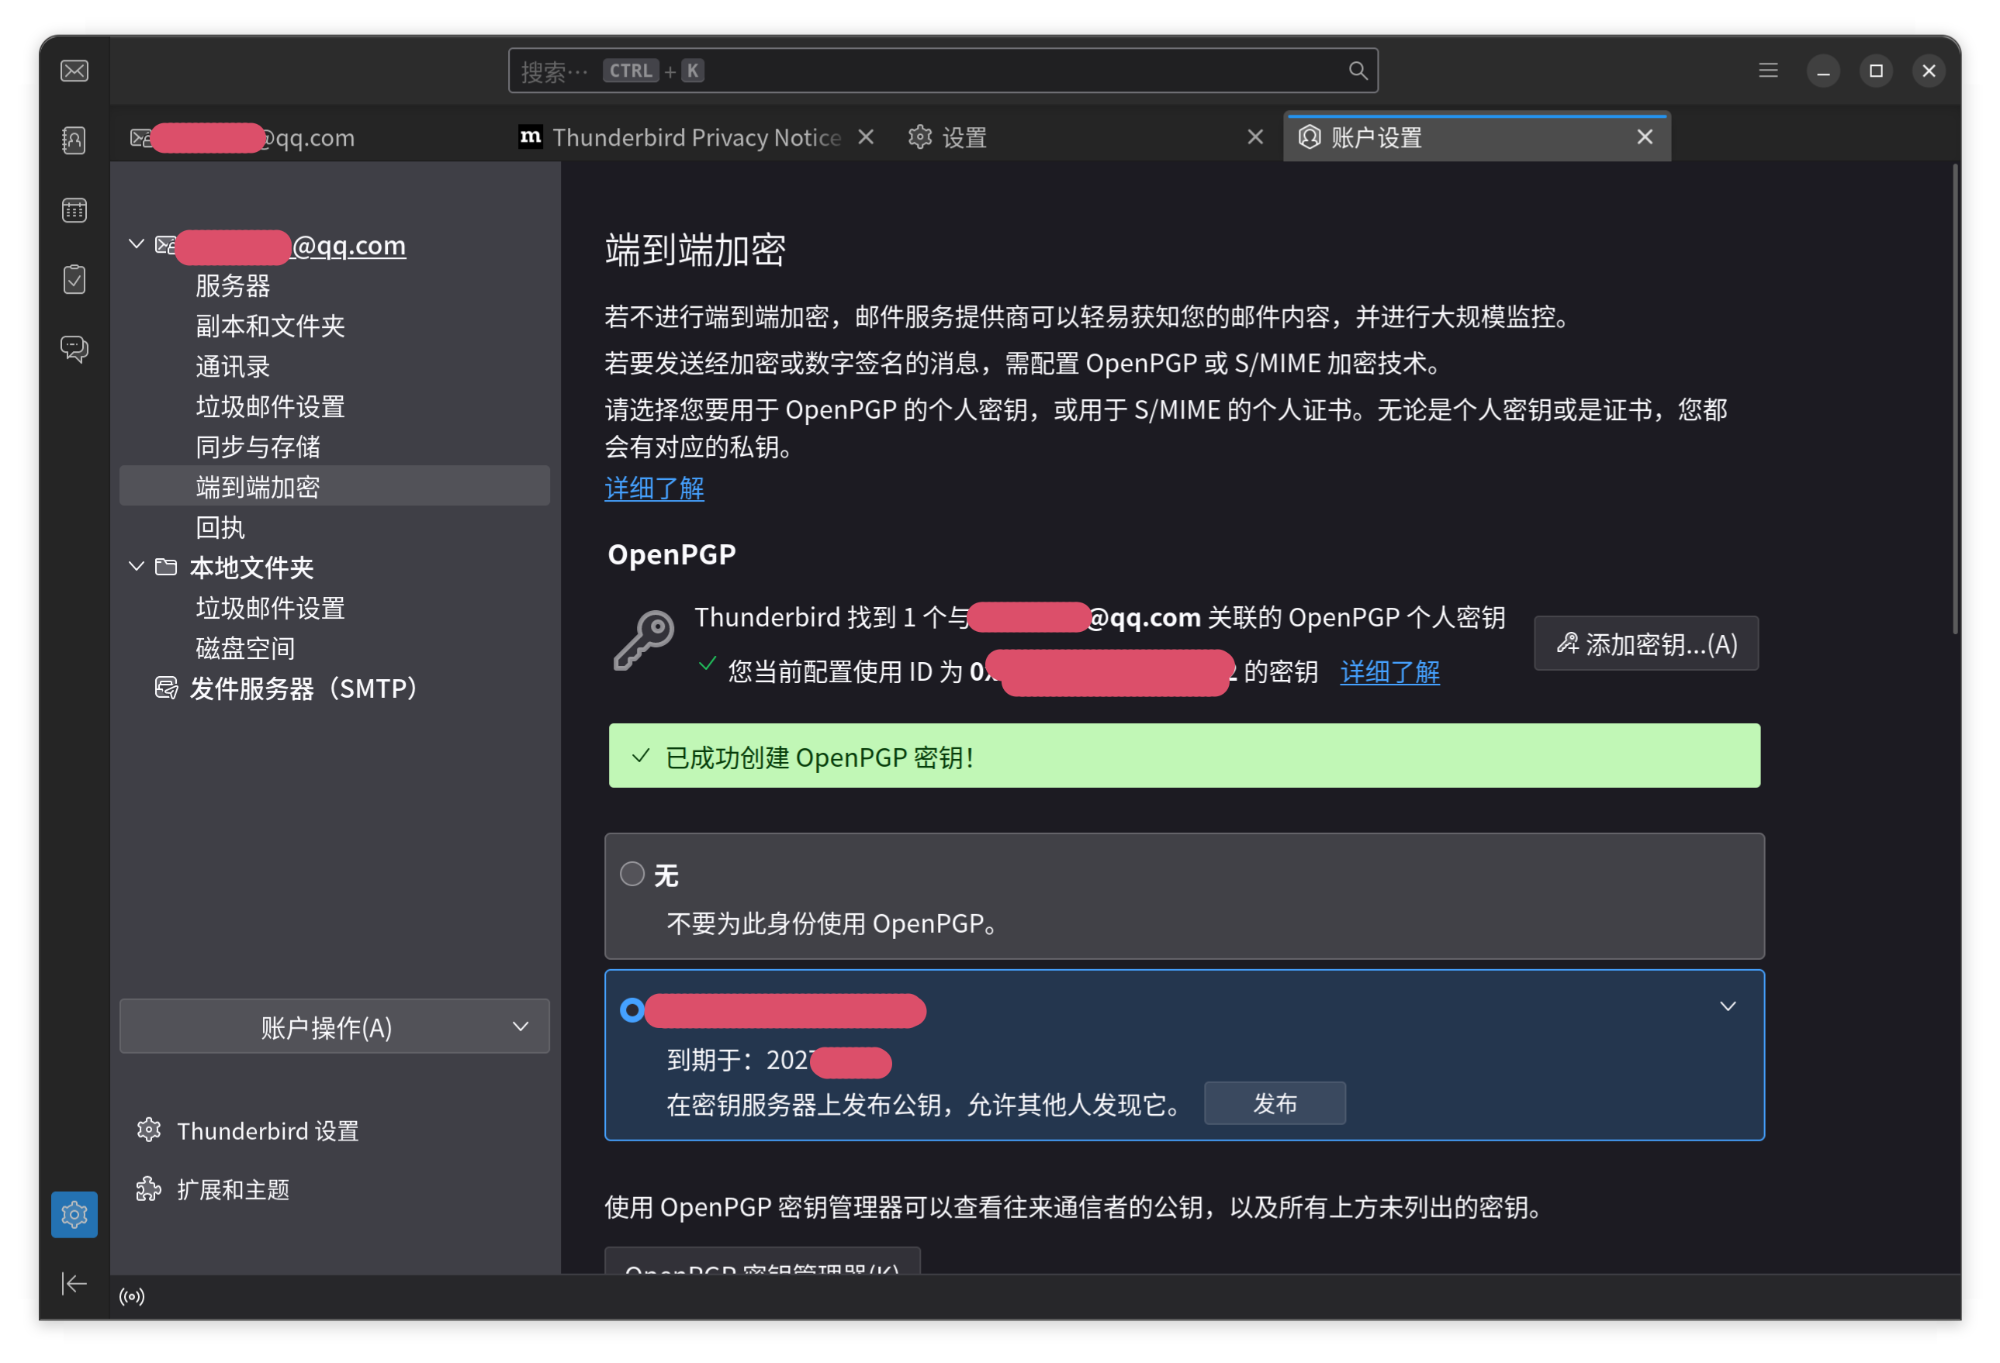Image resolution: width=2000 pixels, height=1363 pixels.
Task: Open the Mail space icon
Action: [74, 71]
